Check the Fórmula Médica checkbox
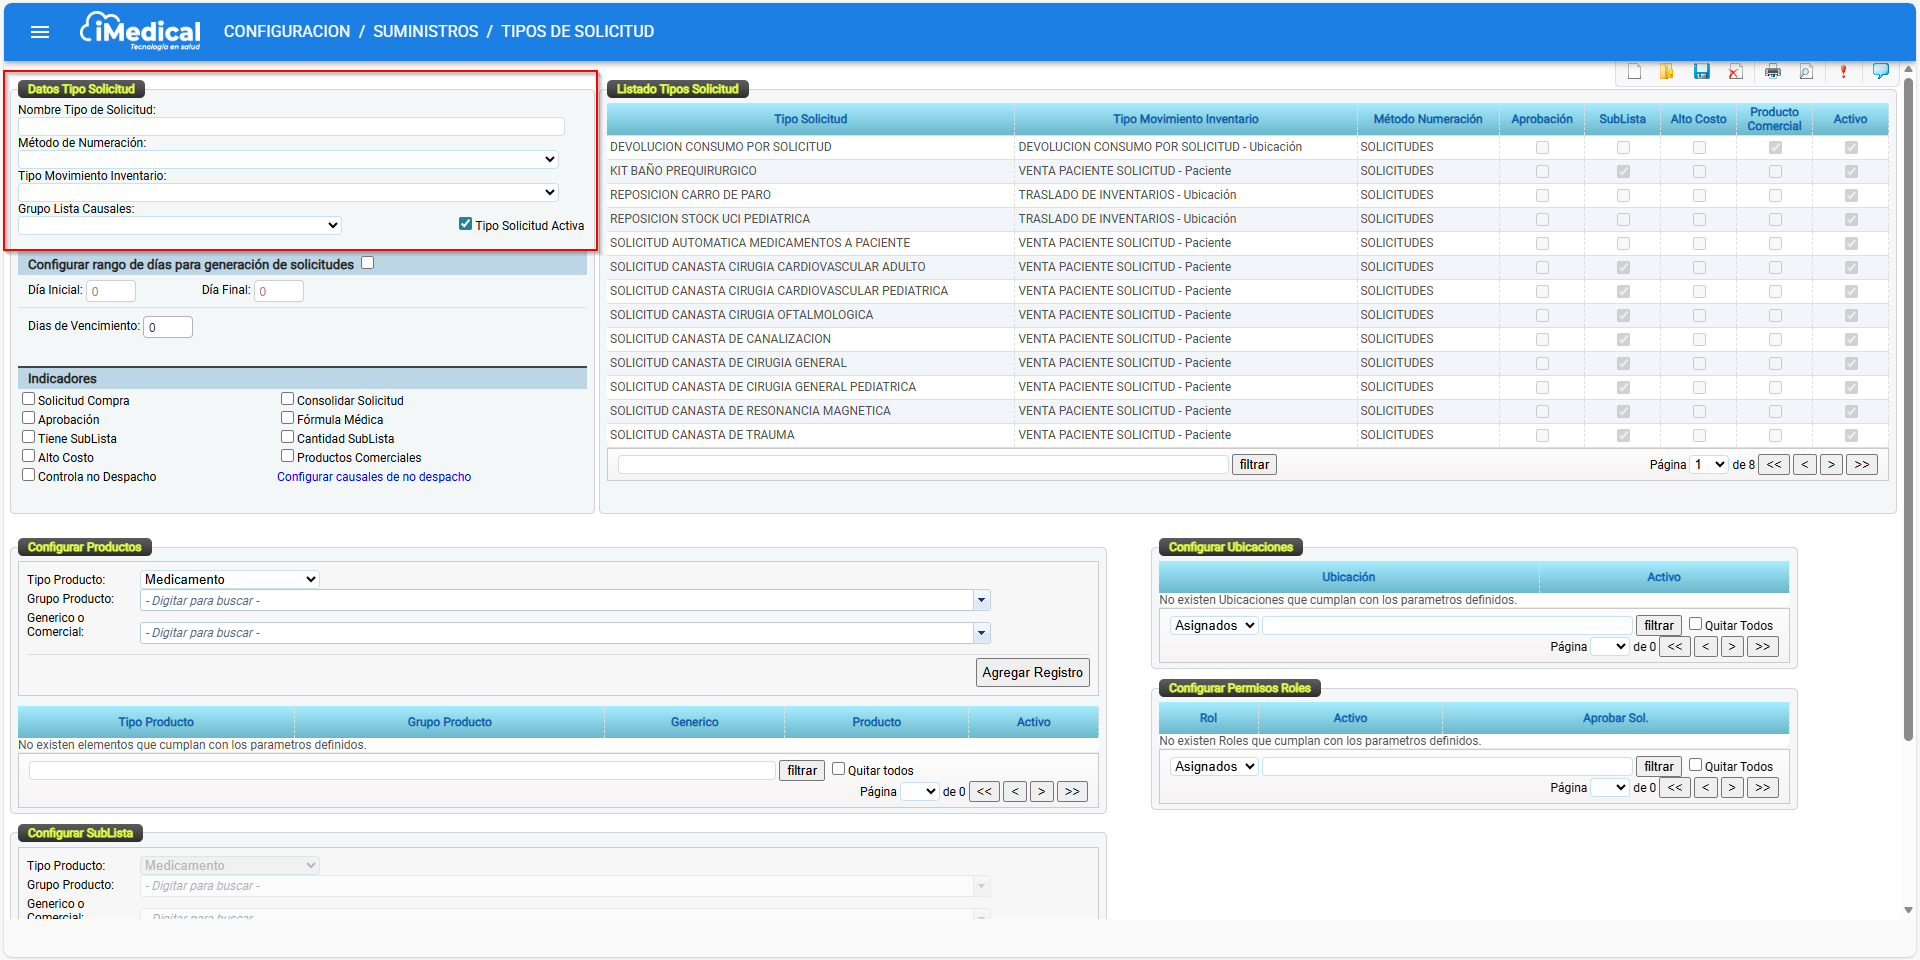The width and height of the screenshot is (1920, 960). 288,418
